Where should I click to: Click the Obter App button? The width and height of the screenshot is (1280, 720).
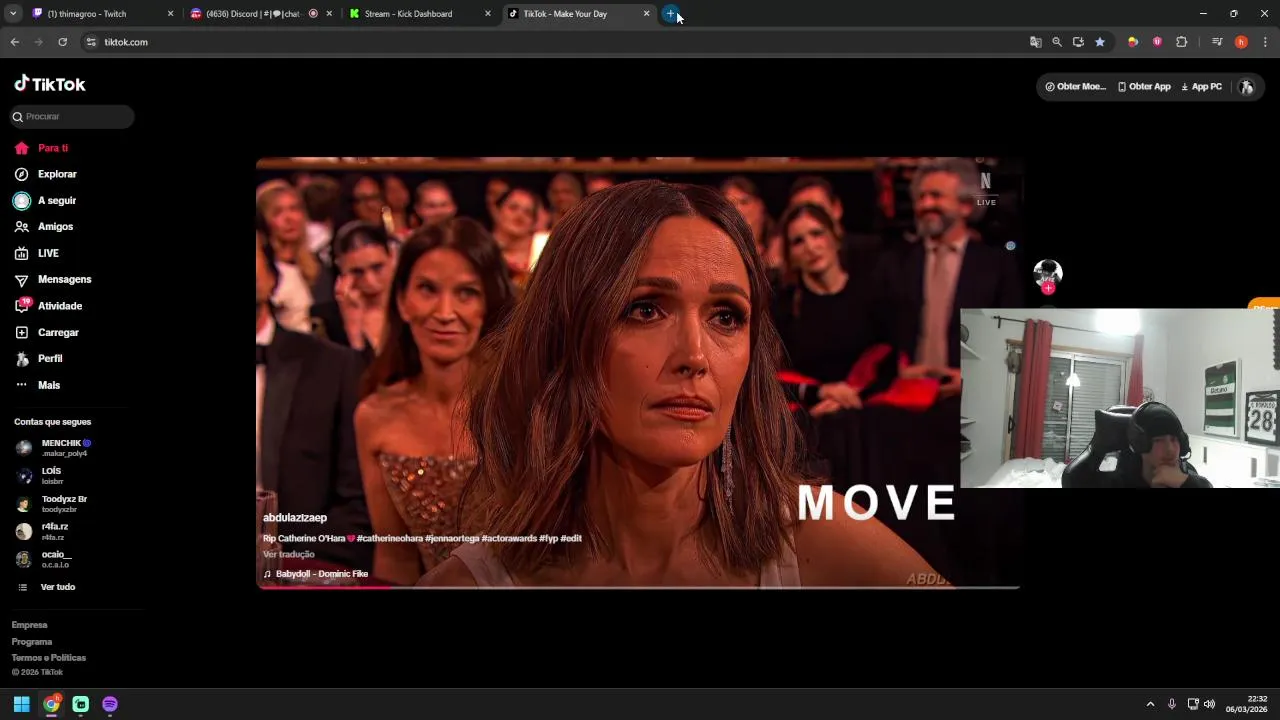pyautogui.click(x=1144, y=87)
